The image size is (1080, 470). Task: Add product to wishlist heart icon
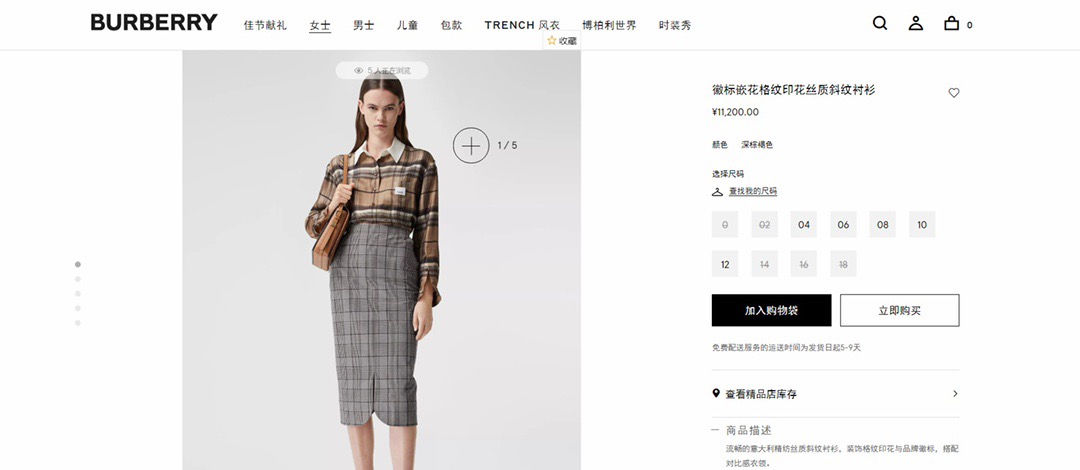pyautogui.click(x=954, y=92)
